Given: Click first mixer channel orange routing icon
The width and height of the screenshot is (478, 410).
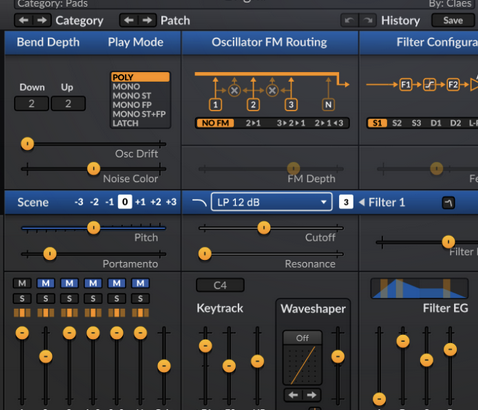Looking at the screenshot, I should click(22, 313).
